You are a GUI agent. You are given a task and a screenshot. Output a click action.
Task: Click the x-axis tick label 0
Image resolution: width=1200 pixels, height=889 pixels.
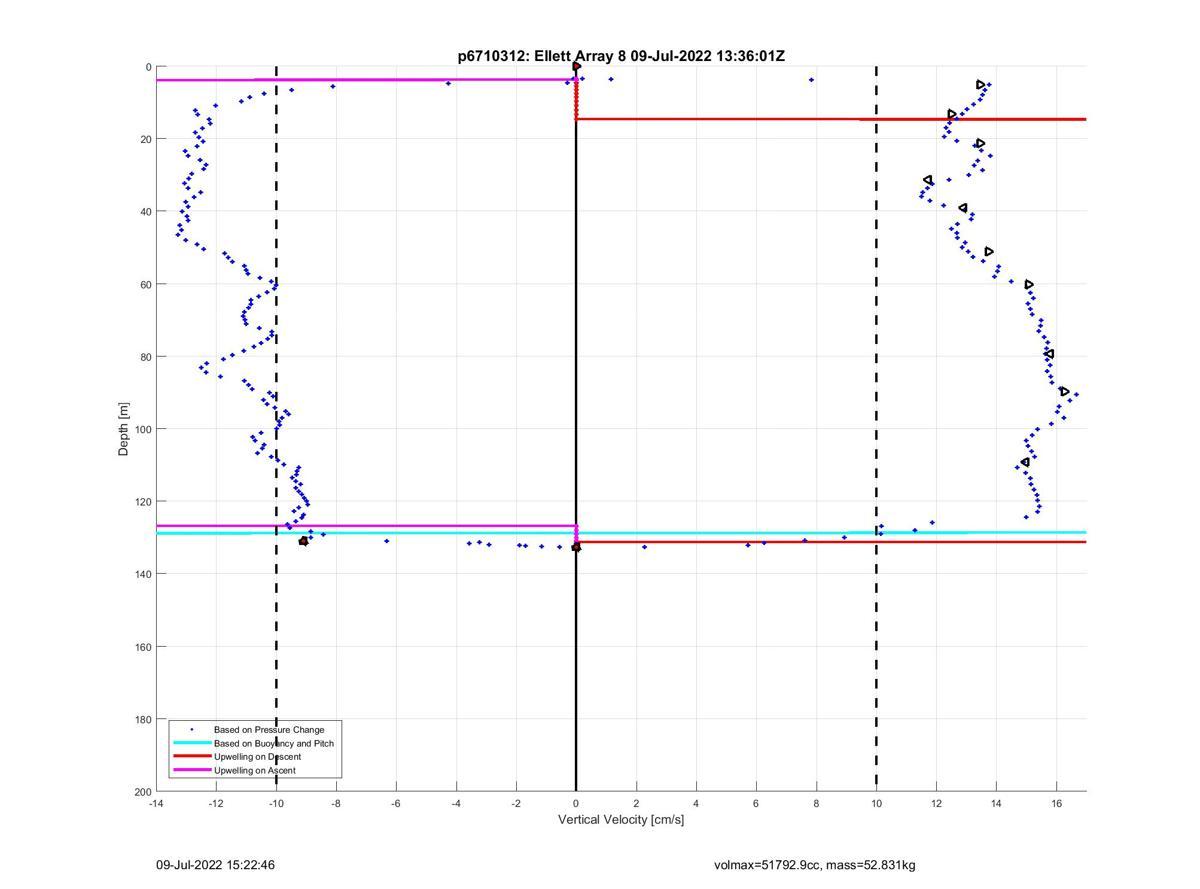pos(576,803)
